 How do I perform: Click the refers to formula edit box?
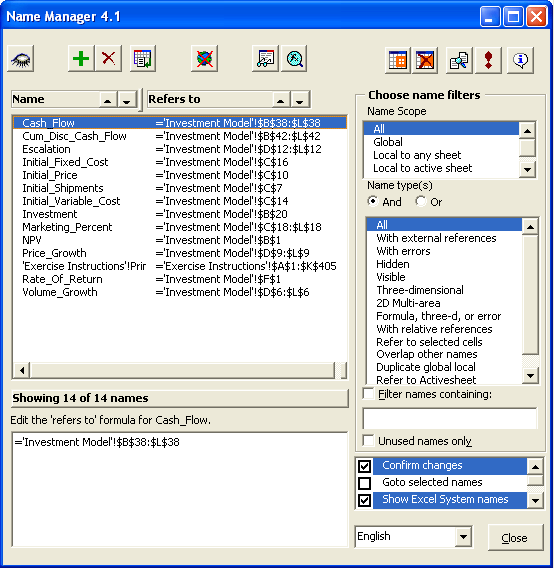click(x=180, y=489)
